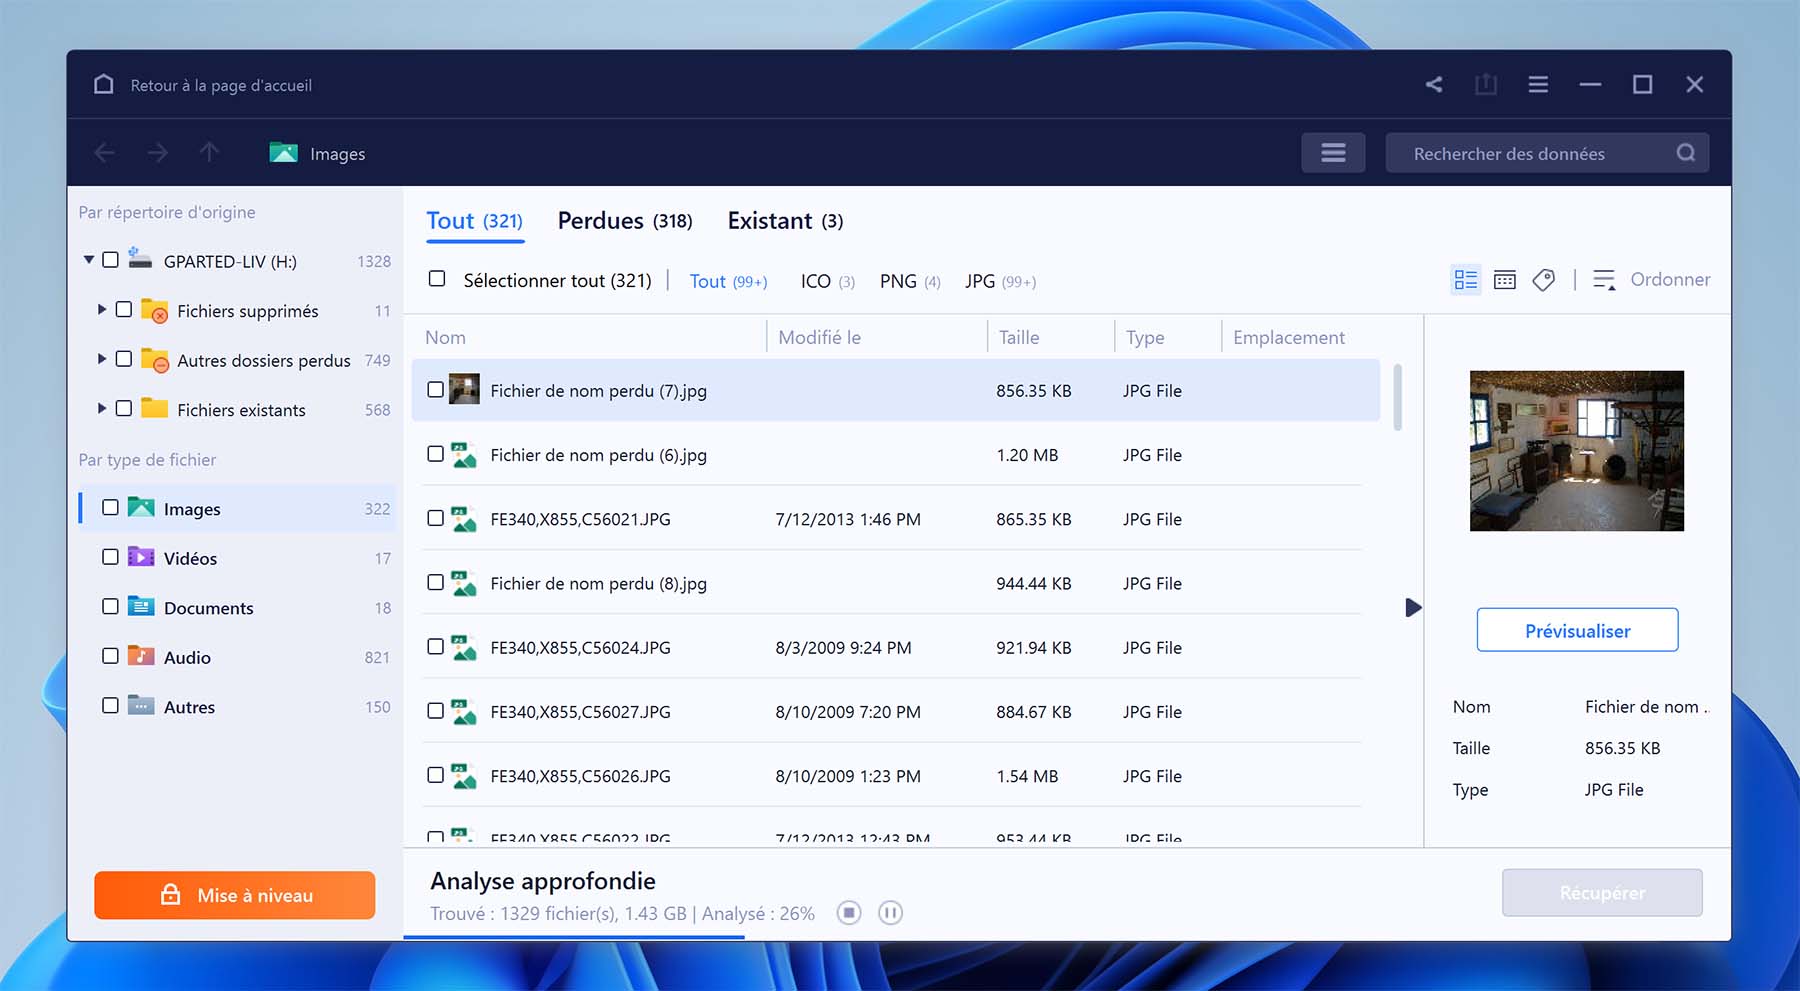Image resolution: width=1800 pixels, height=991 pixels.
Task: Click the home icon for returning to start page
Action: pos(104,85)
